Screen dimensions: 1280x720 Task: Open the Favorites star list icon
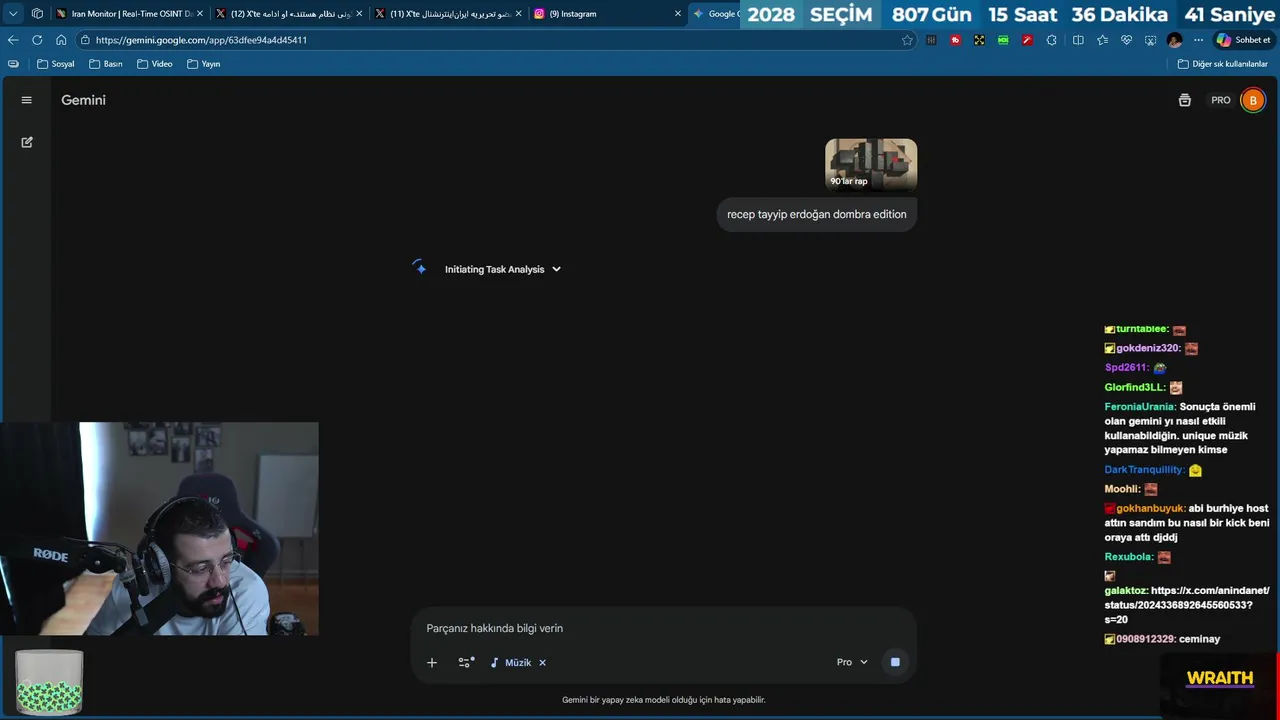[x=1102, y=40]
